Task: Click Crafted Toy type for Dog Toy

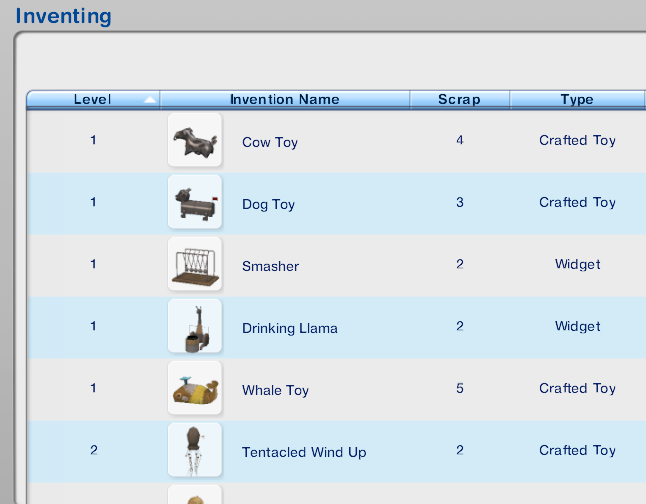Action: (577, 203)
